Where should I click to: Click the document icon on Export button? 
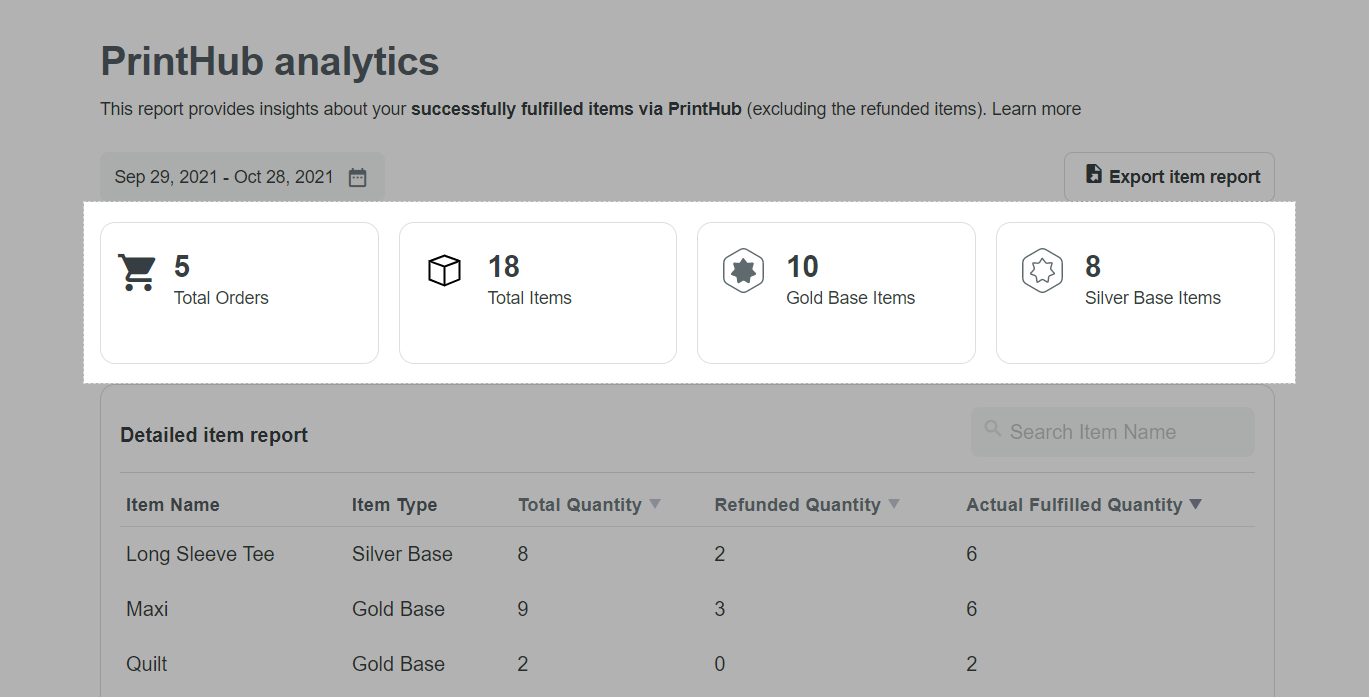pos(1094,175)
